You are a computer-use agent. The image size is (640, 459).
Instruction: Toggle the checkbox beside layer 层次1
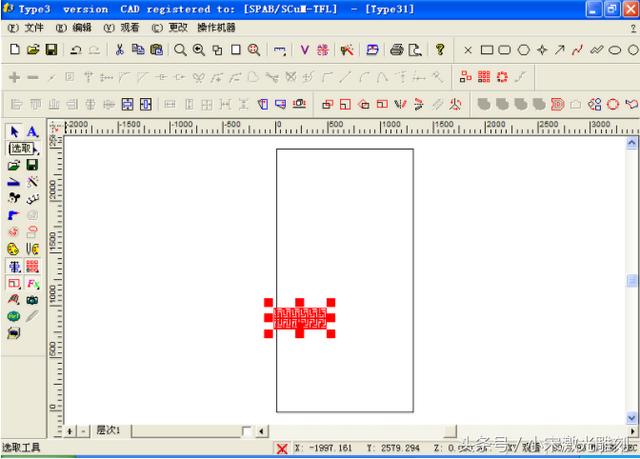click(x=247, y=431)
